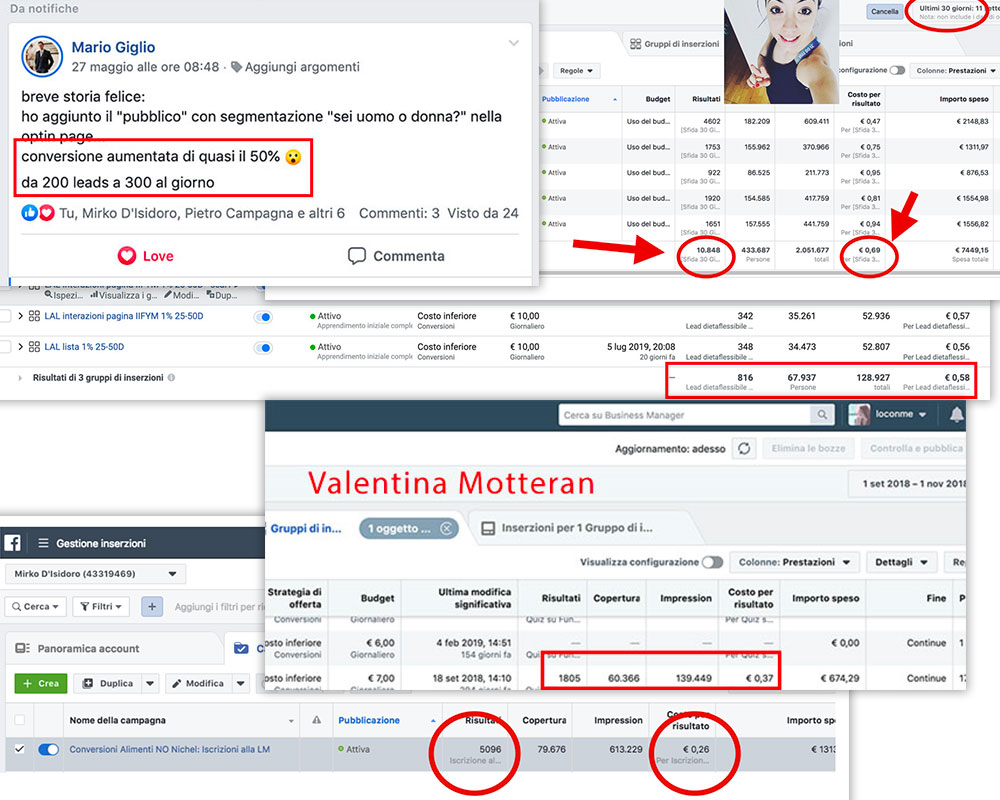Click the blue plus add-filter icon
Image resolution: width=1000 pixels, height=800 pixels.
point(152,606)
